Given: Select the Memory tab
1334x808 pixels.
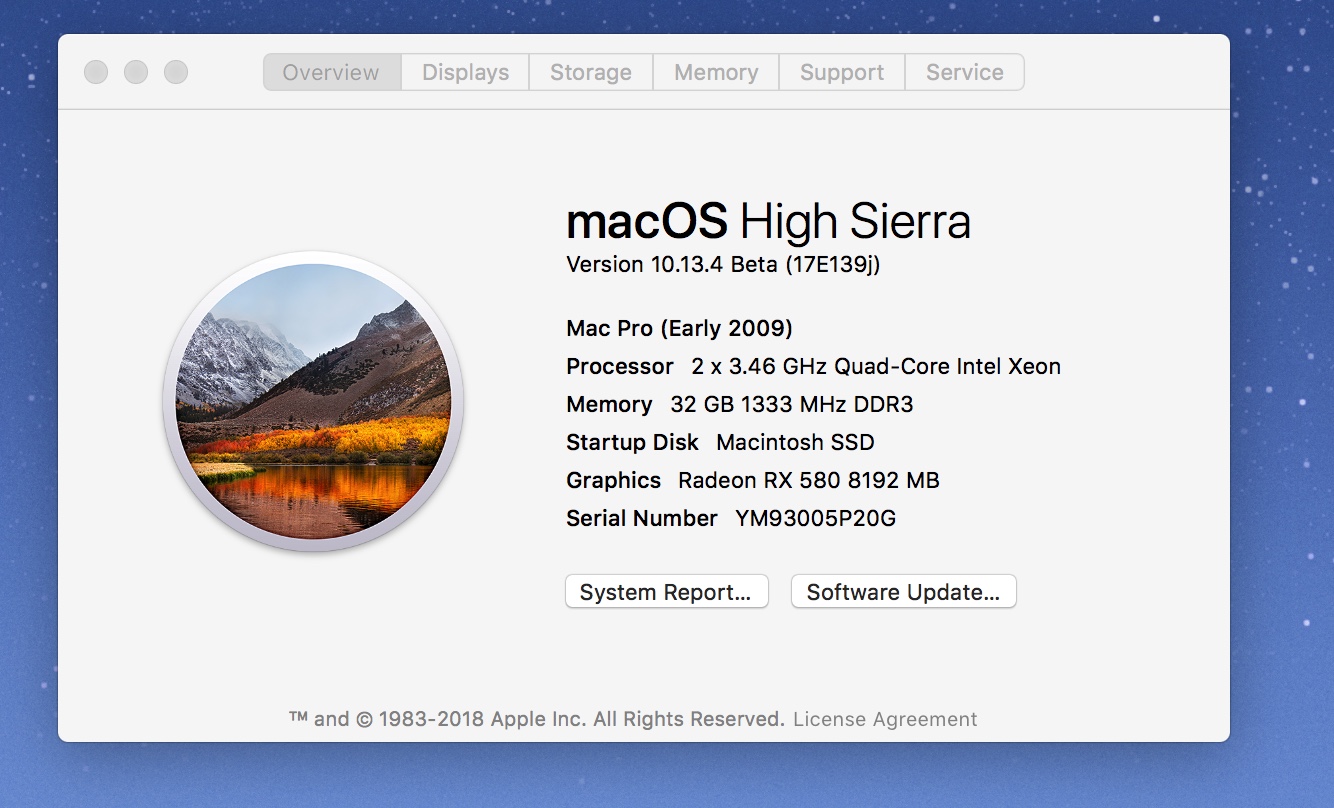Looking at the screenshot, I should (716, 72).
